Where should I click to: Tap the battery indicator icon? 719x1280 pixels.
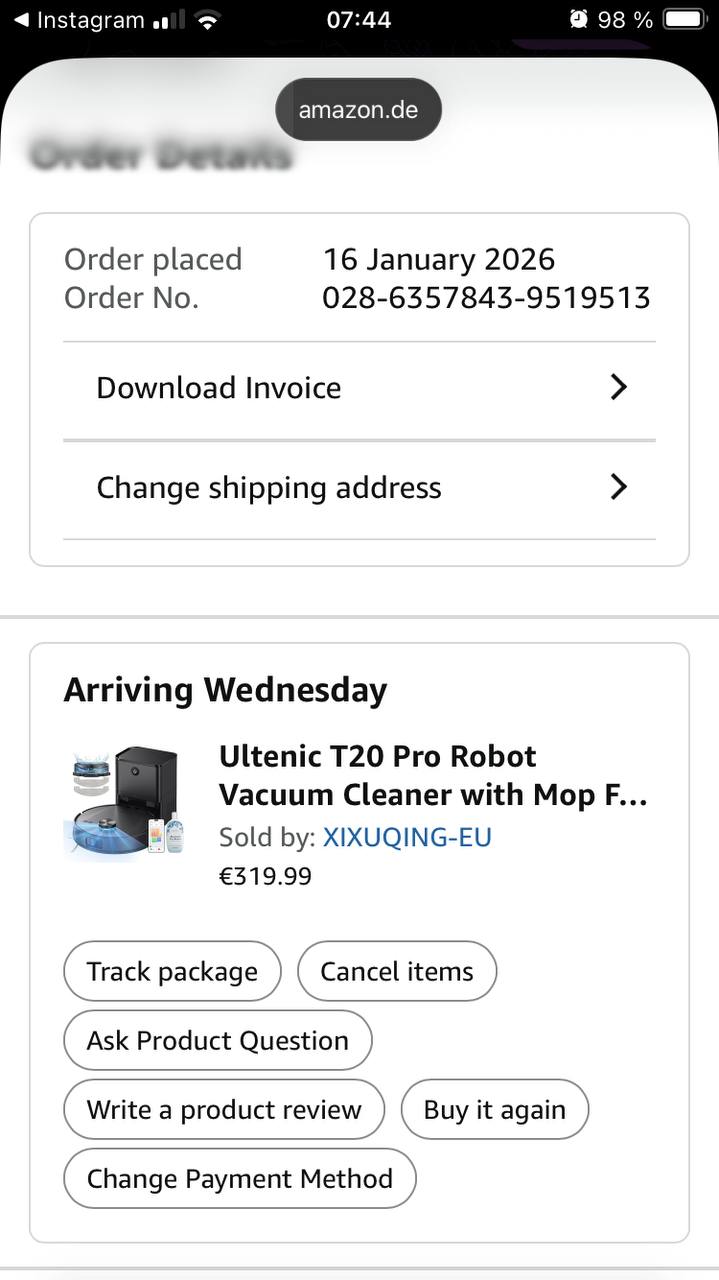click(685, 20)
